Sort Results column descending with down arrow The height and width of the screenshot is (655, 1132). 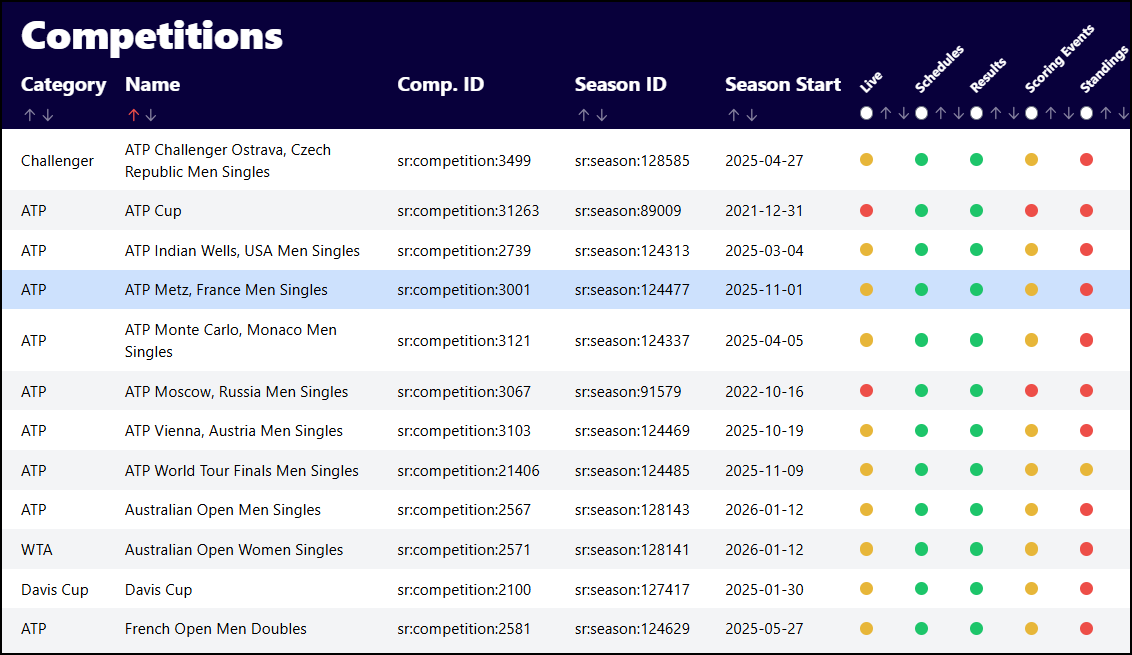[1013, 113]
